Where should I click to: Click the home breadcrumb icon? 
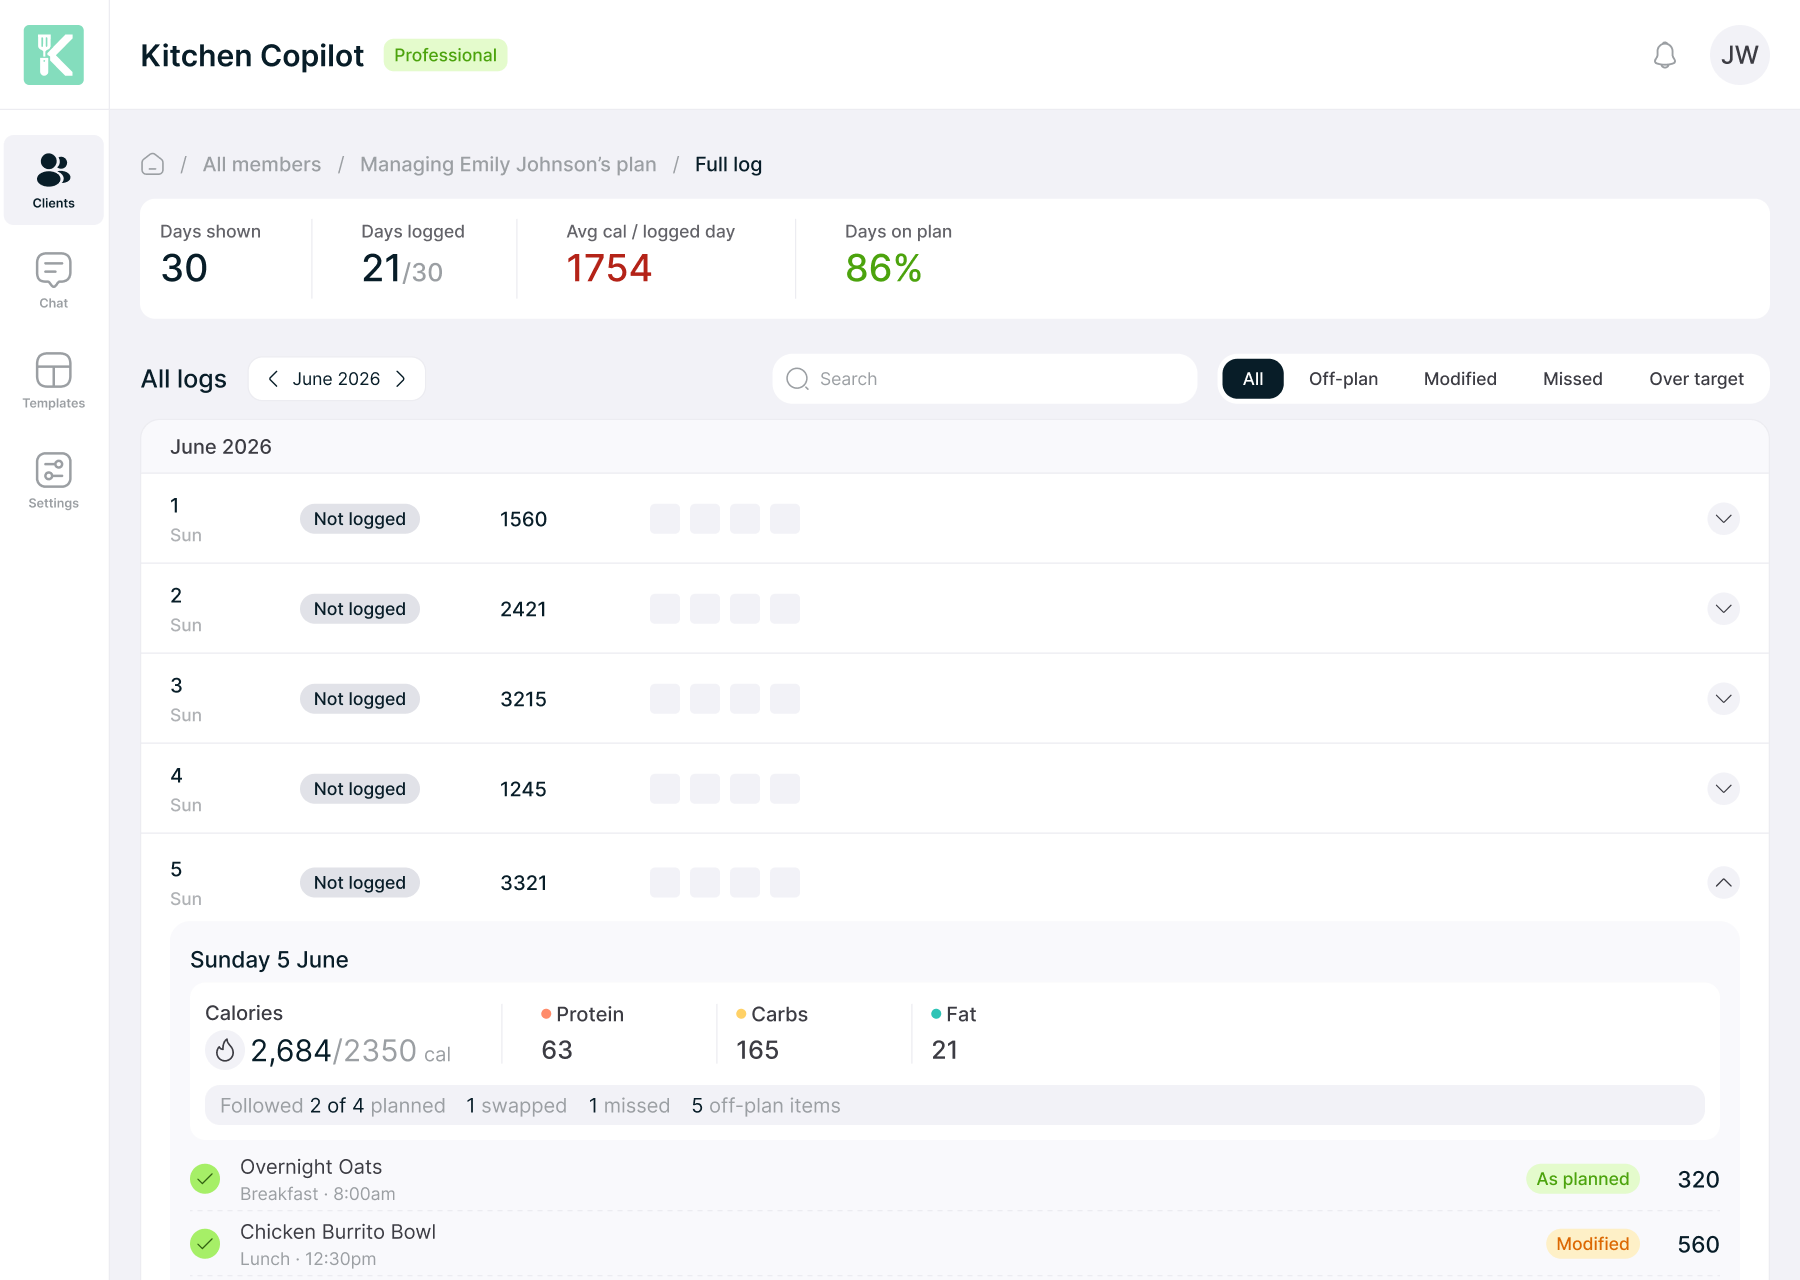(153, 164)
